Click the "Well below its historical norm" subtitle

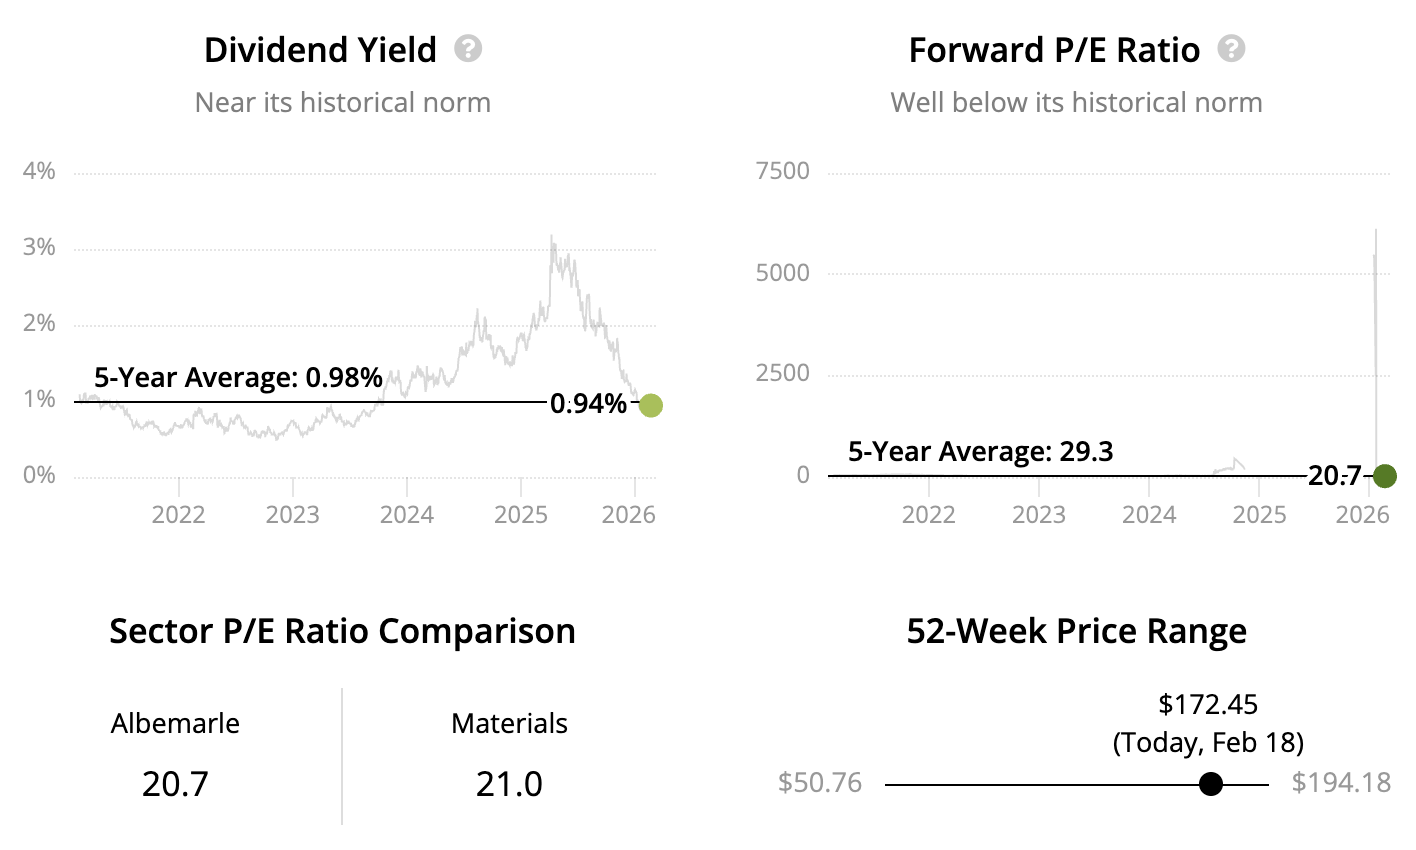click(1076, 103)
